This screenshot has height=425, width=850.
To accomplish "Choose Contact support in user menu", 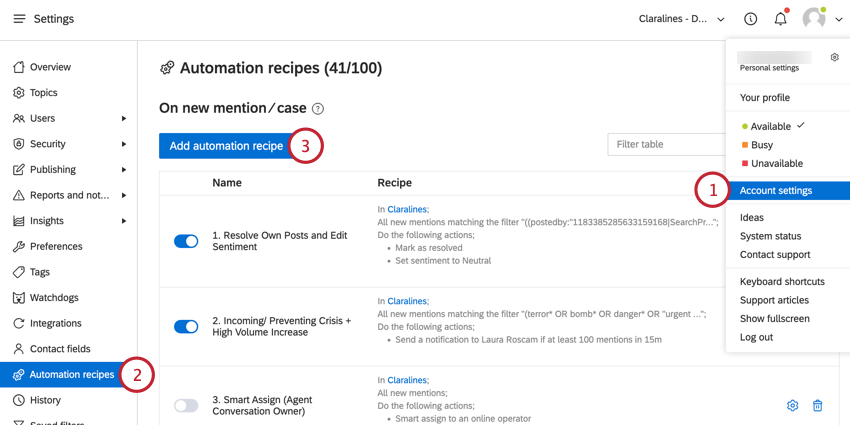I will (775, 254).
